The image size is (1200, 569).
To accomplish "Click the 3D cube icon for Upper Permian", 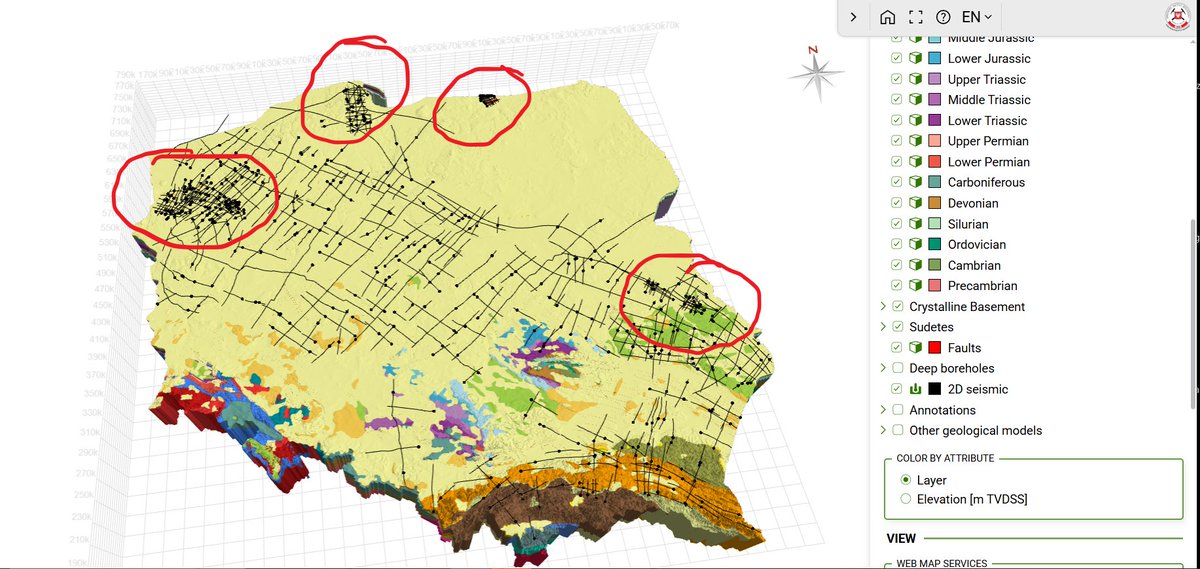I will pos(916,141).
